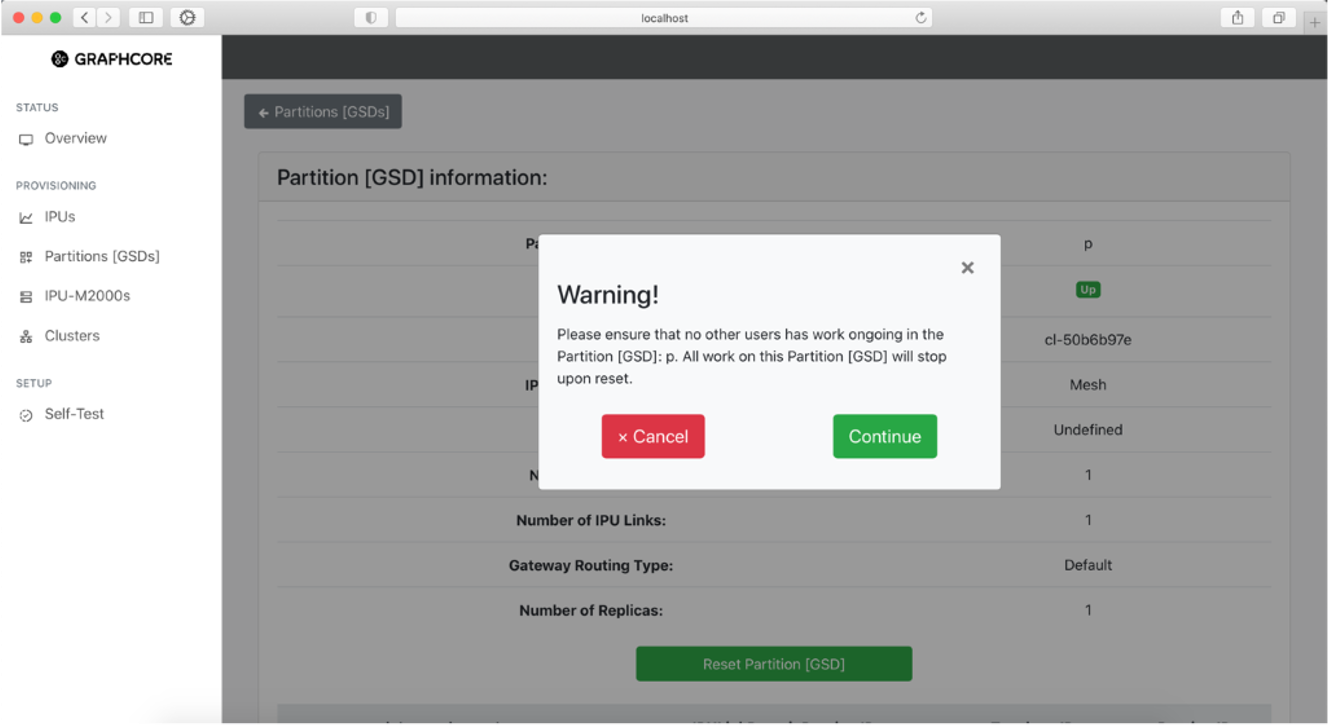This screenshot has width=1332, height=727.
Task: Click the Mesh value
Action: tap(1088, 385)
